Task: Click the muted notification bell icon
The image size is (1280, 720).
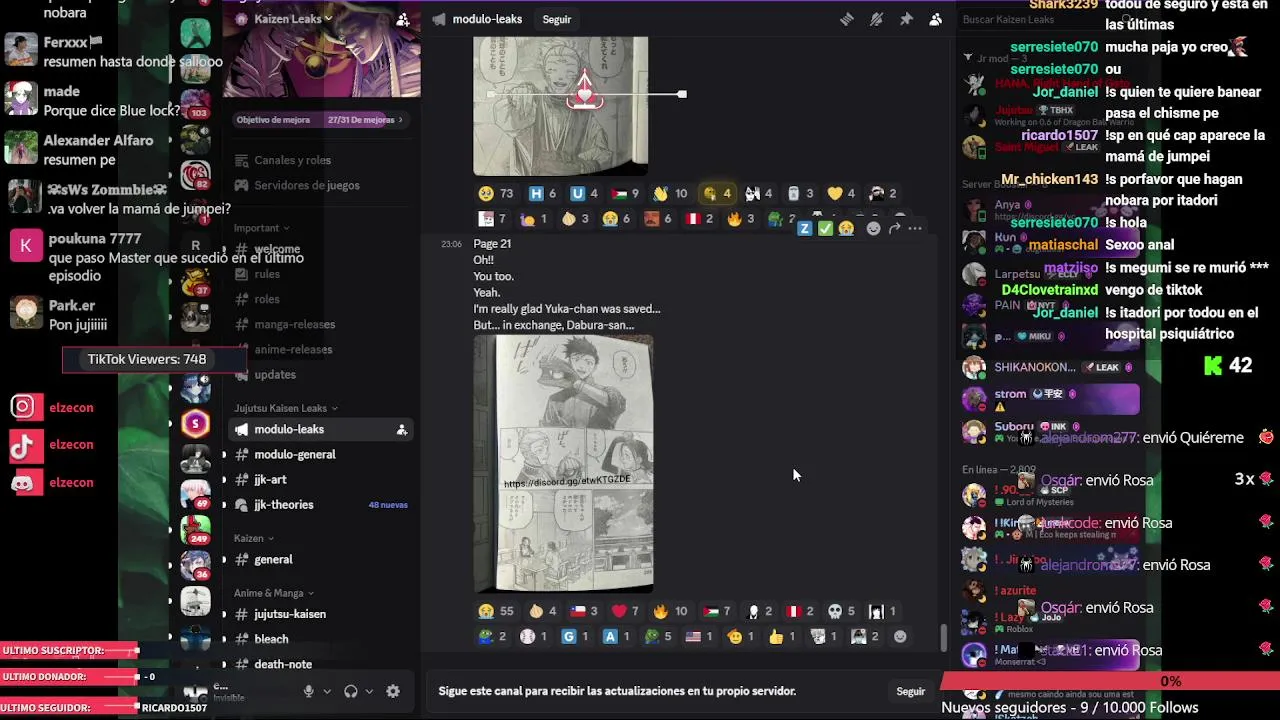Action: coord(876,19)
